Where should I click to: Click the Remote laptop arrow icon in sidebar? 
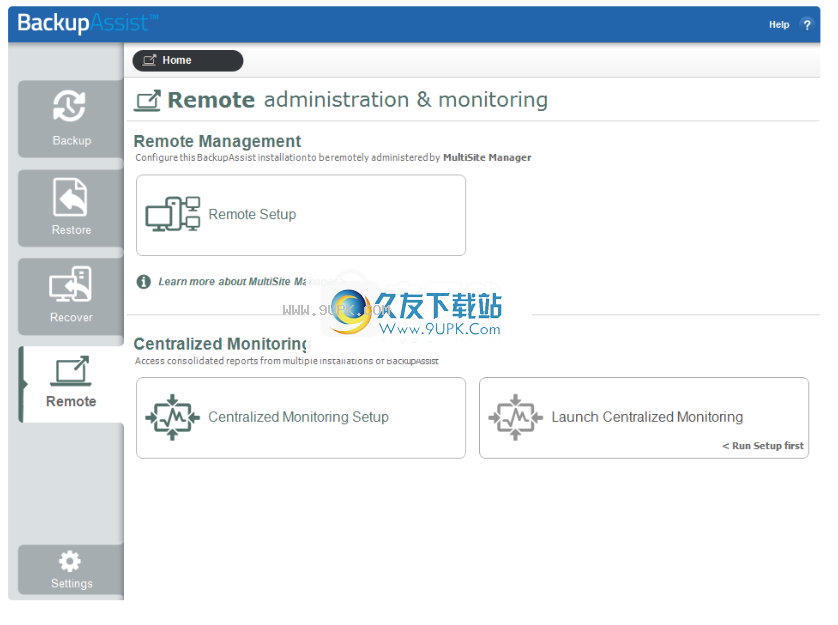coord(71,371)
